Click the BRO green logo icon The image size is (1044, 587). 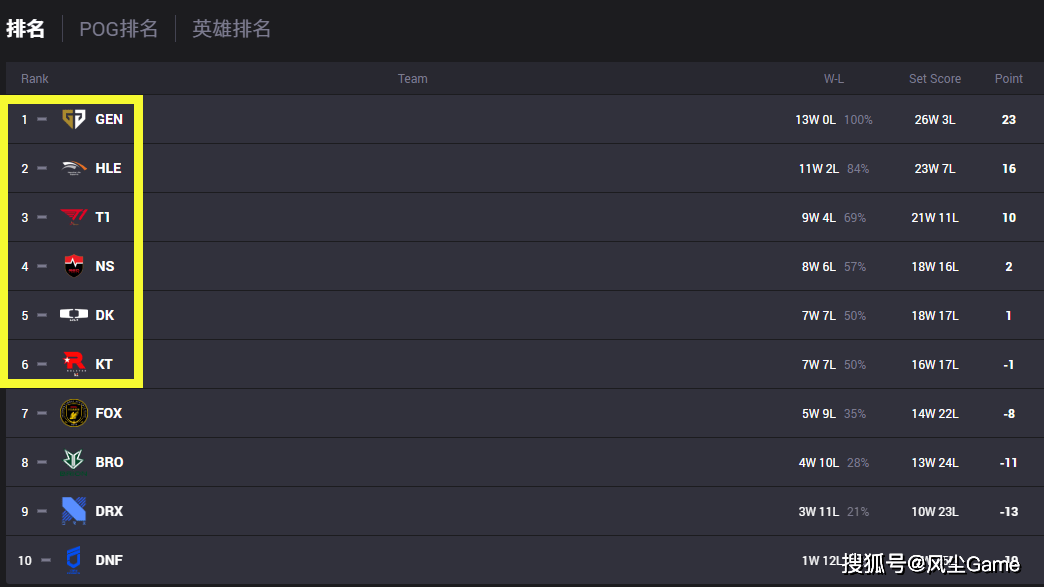74,462
